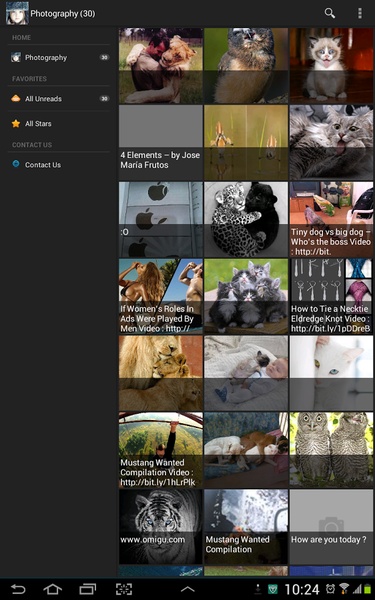Screen dimensions: 375x600
Task: Open the baby sleeping with kitten photo
Action: 246,373
